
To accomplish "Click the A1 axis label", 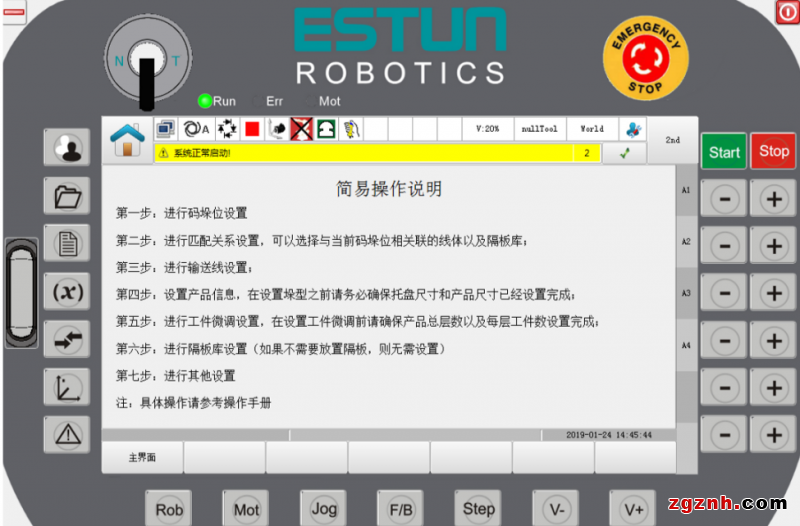I will [686, 190].
